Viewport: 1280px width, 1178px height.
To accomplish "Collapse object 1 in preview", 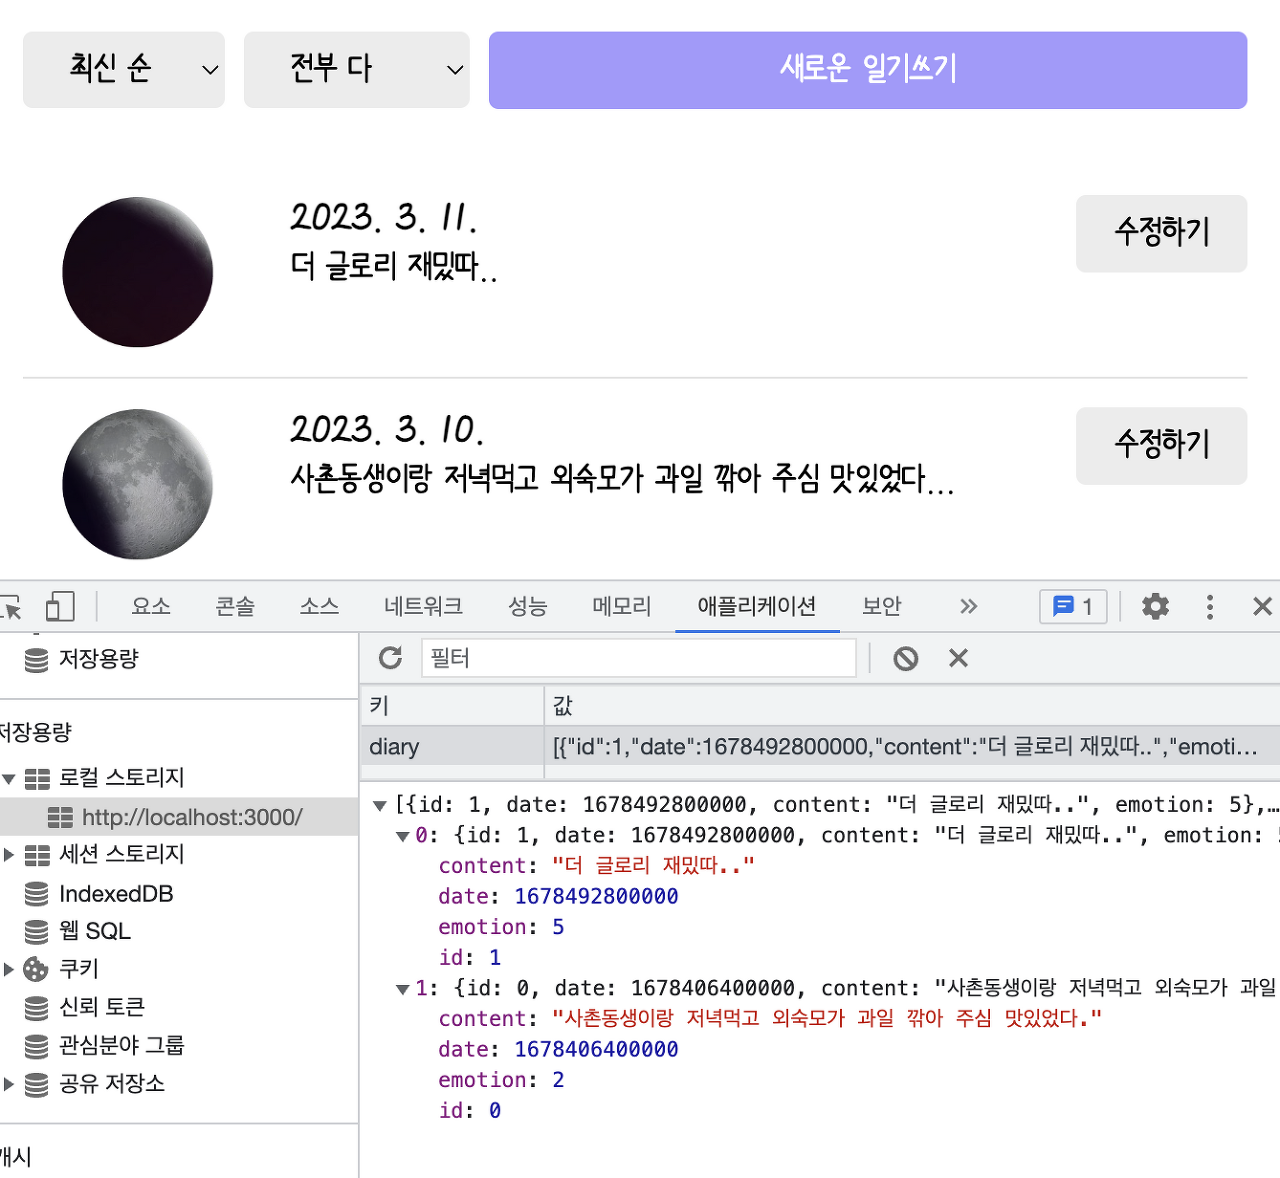I will click(403, 989).
